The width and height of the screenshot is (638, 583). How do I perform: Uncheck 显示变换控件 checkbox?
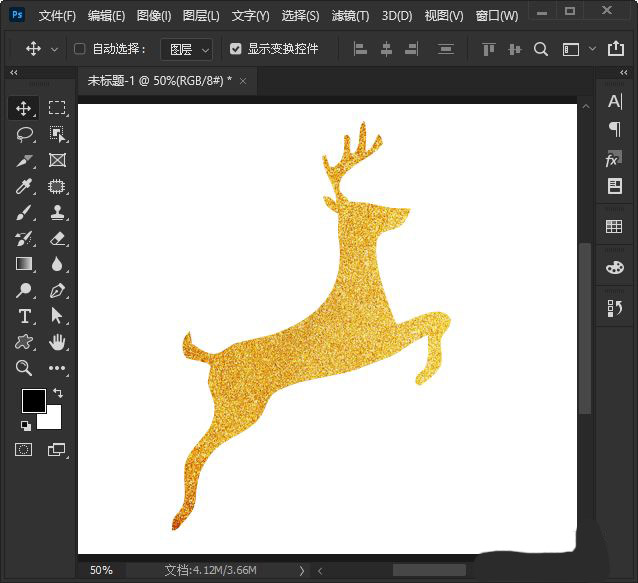click(x=236, y=48)
